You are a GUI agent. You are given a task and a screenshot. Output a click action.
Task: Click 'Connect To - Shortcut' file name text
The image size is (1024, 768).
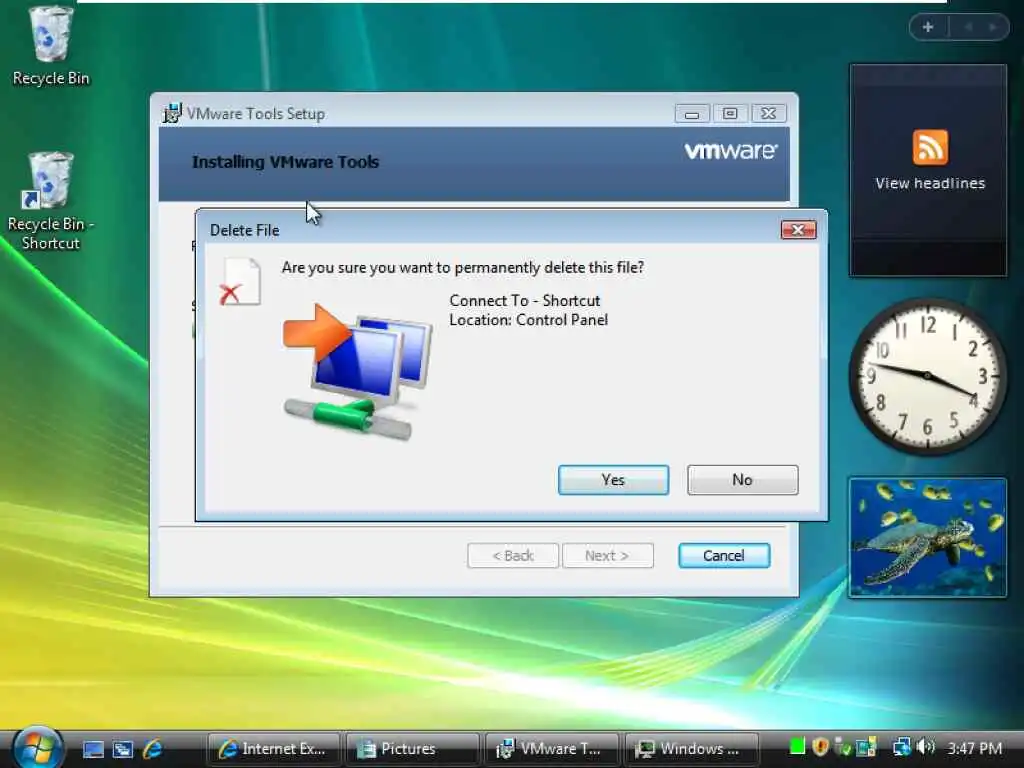pos(524,300)
